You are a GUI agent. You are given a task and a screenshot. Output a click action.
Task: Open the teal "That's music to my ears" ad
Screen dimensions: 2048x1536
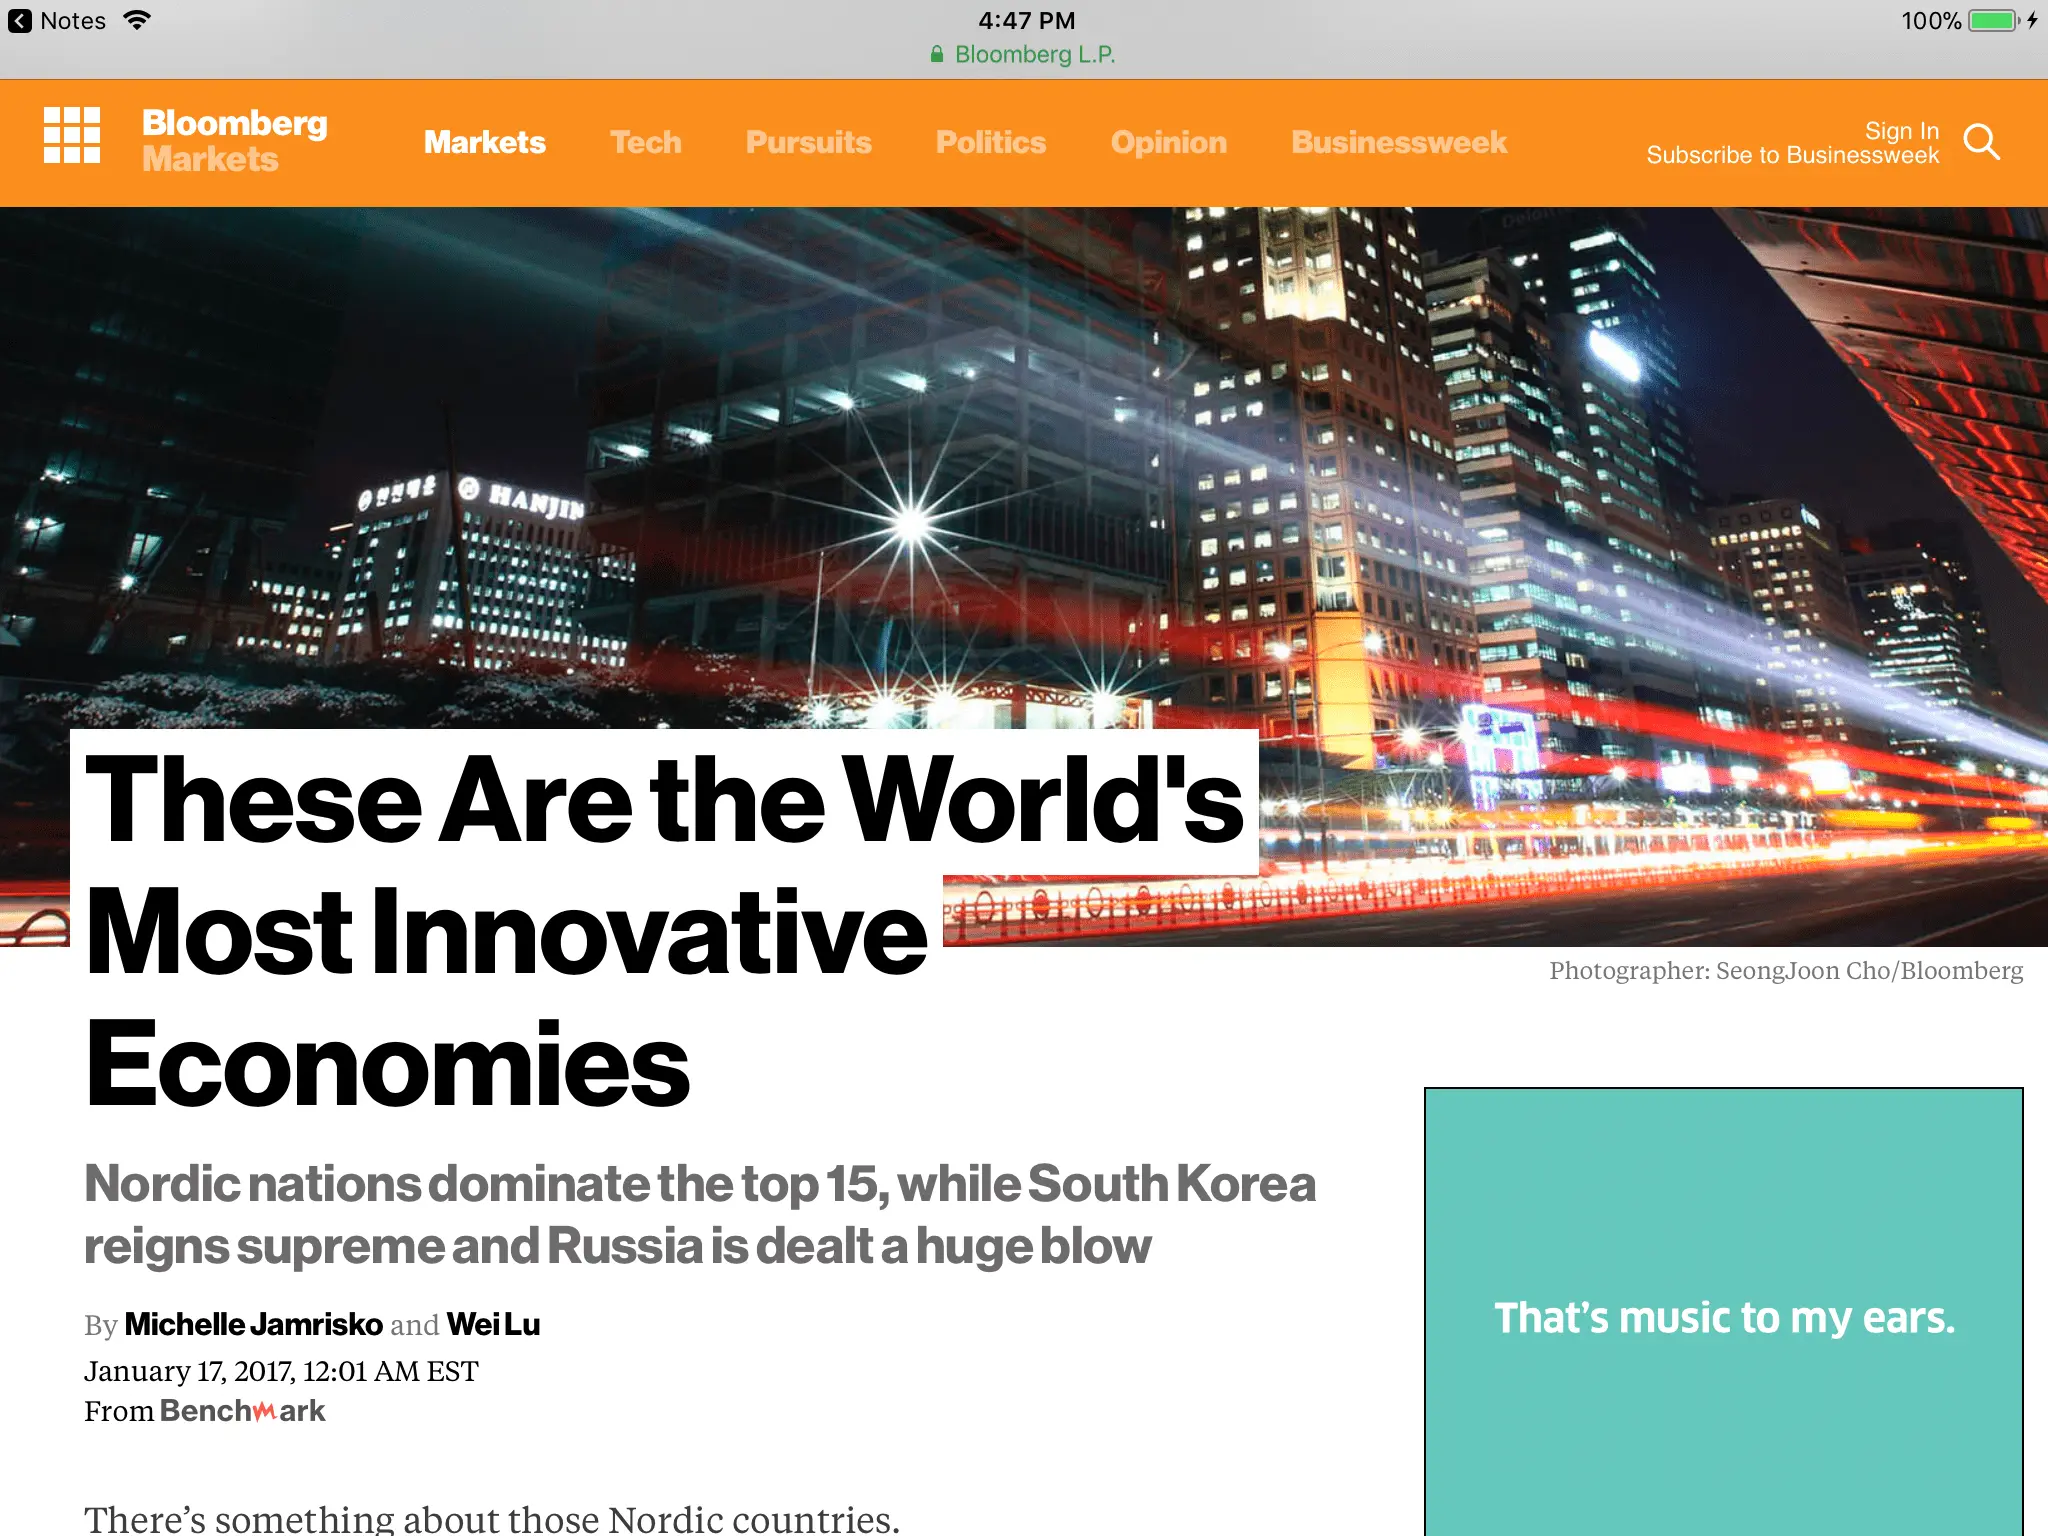(x=1724, y=1312)
